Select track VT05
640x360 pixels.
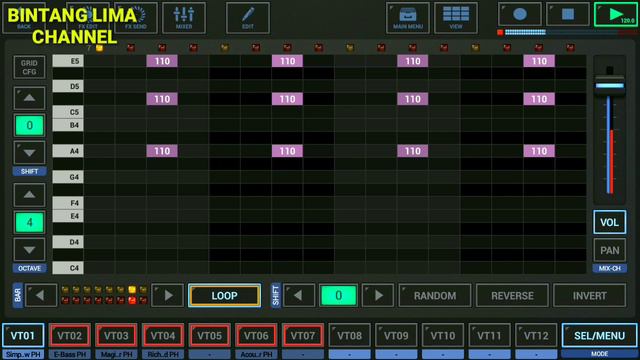(209, 336)
